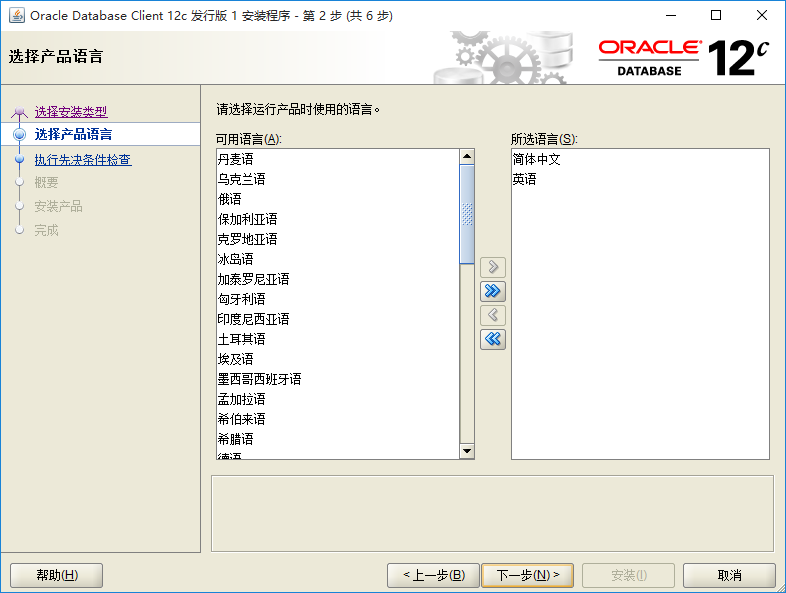Open the 执行先决条件检查 step link

[x=83, y=159]
